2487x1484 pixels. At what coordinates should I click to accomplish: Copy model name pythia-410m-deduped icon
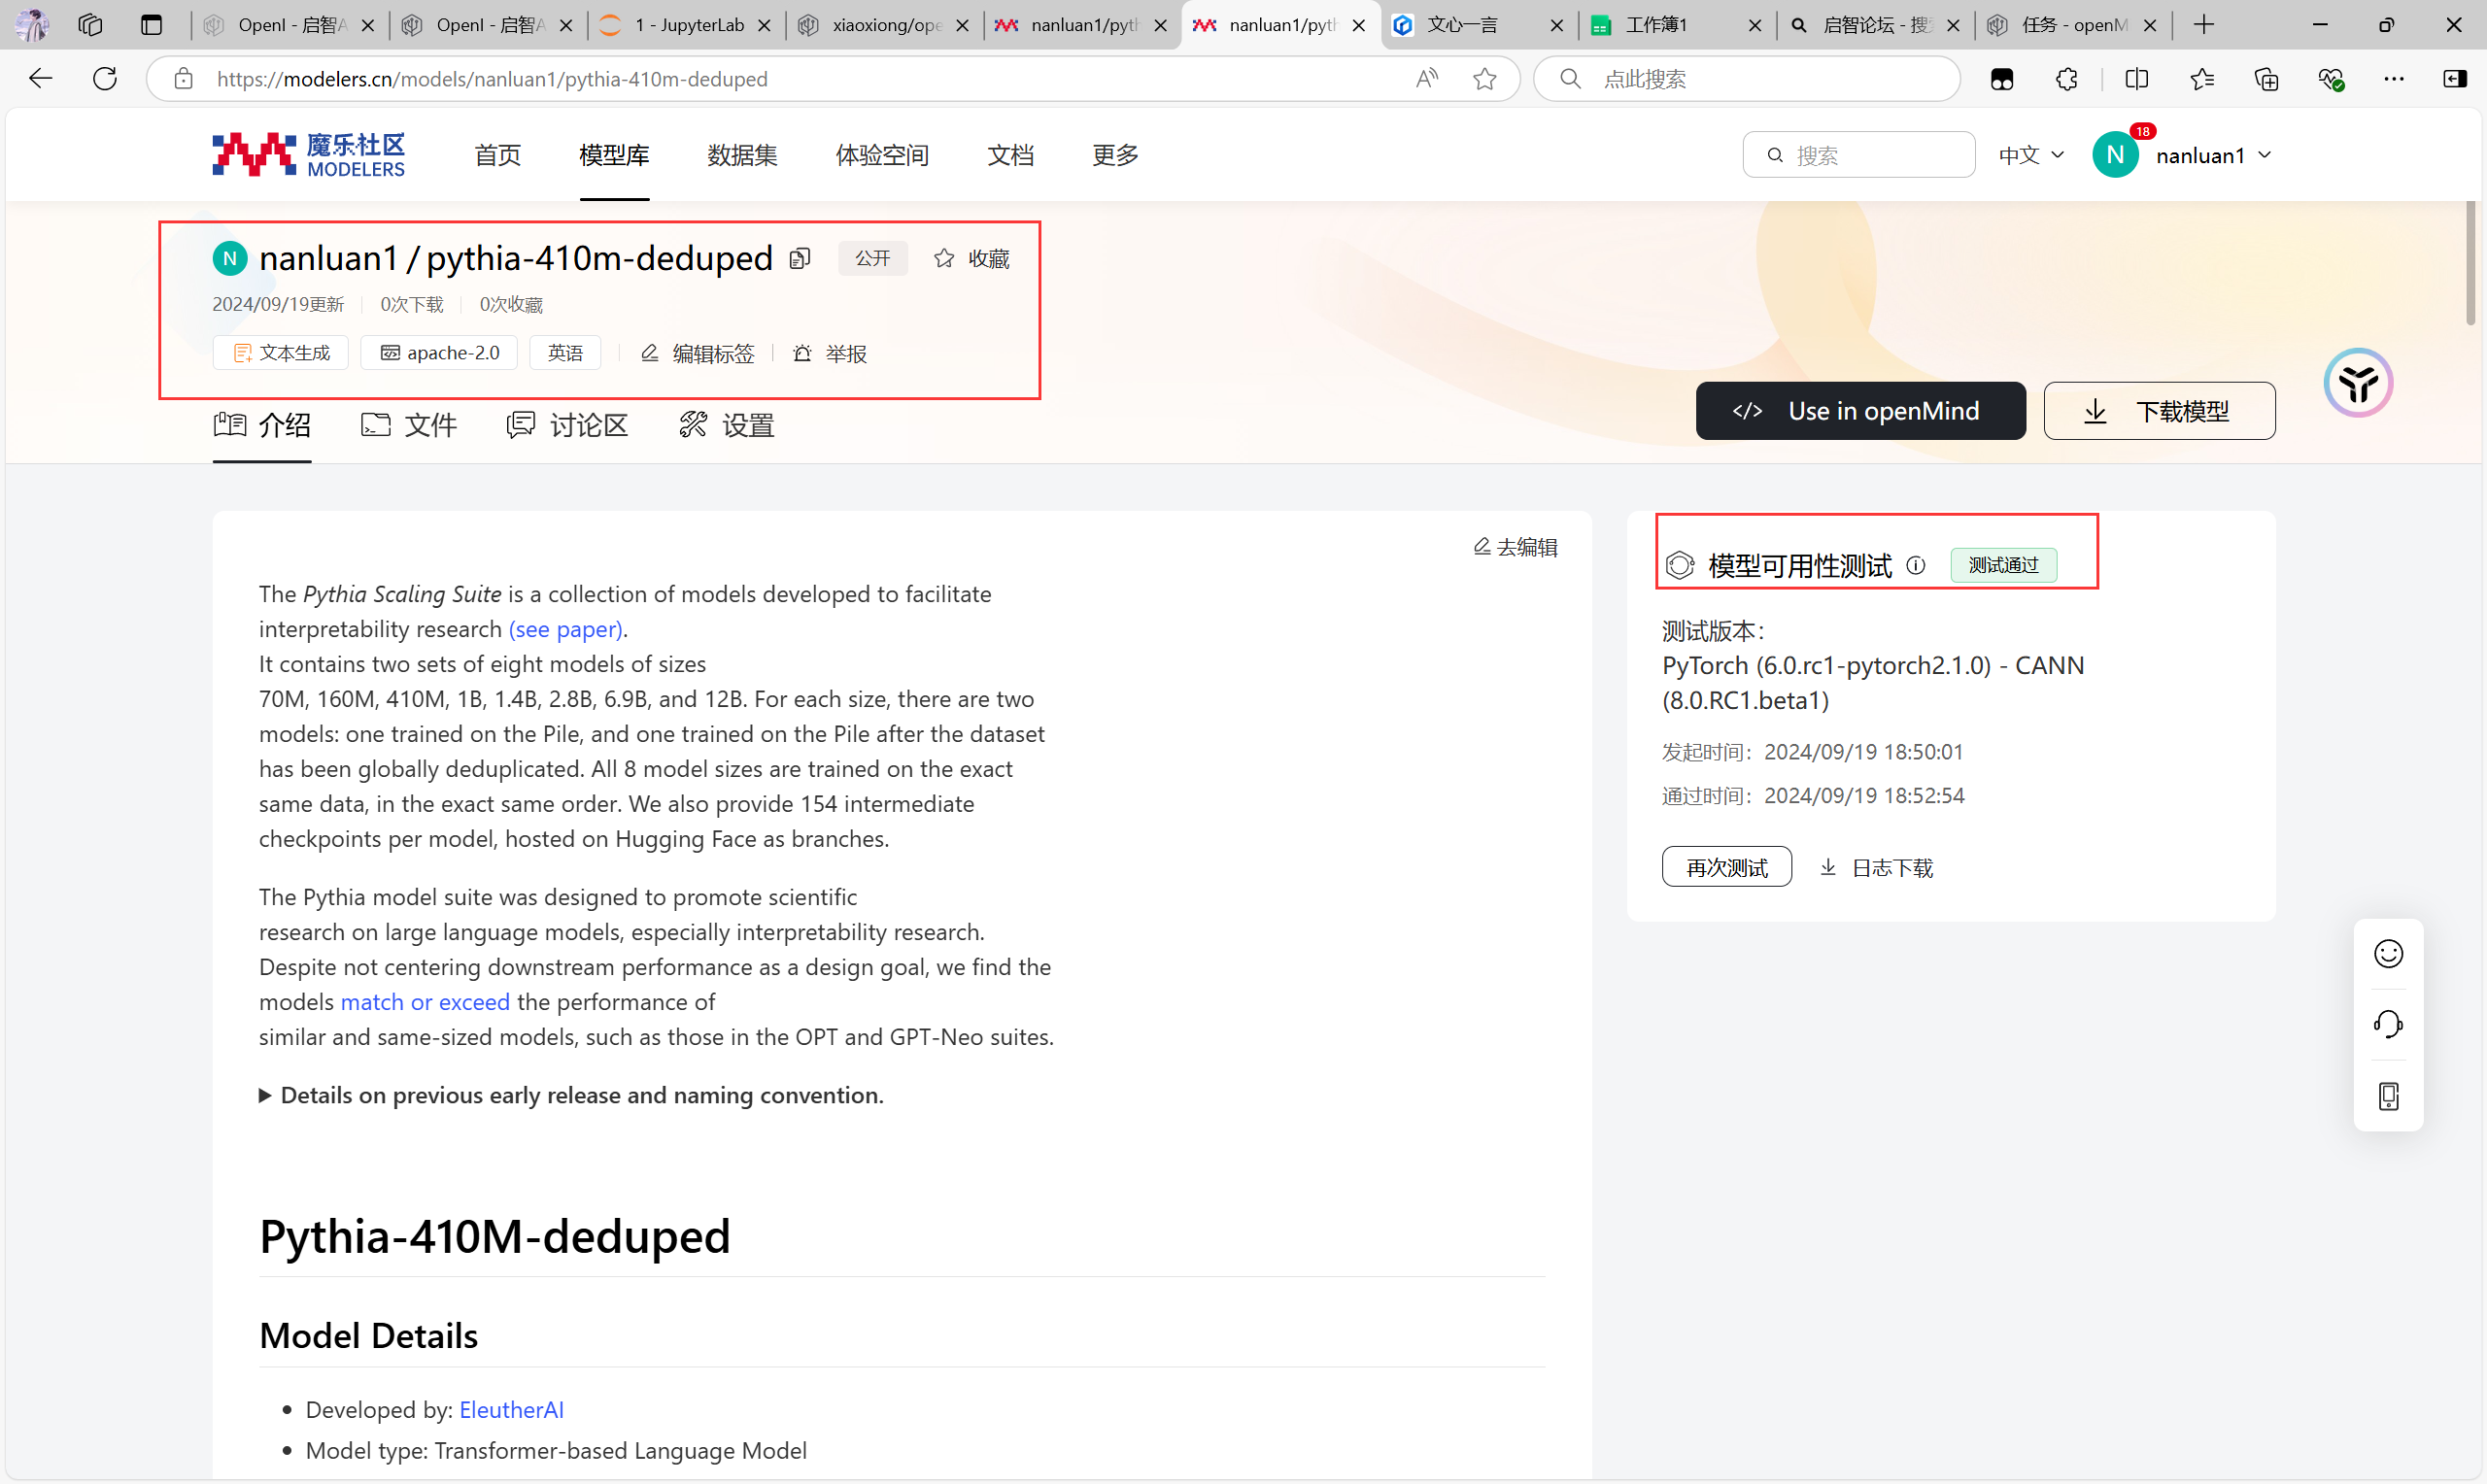[799, 259]
